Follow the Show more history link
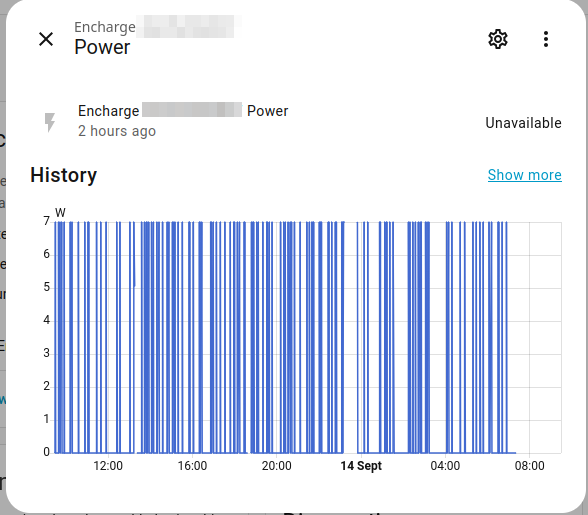 [x=525, y=175]
